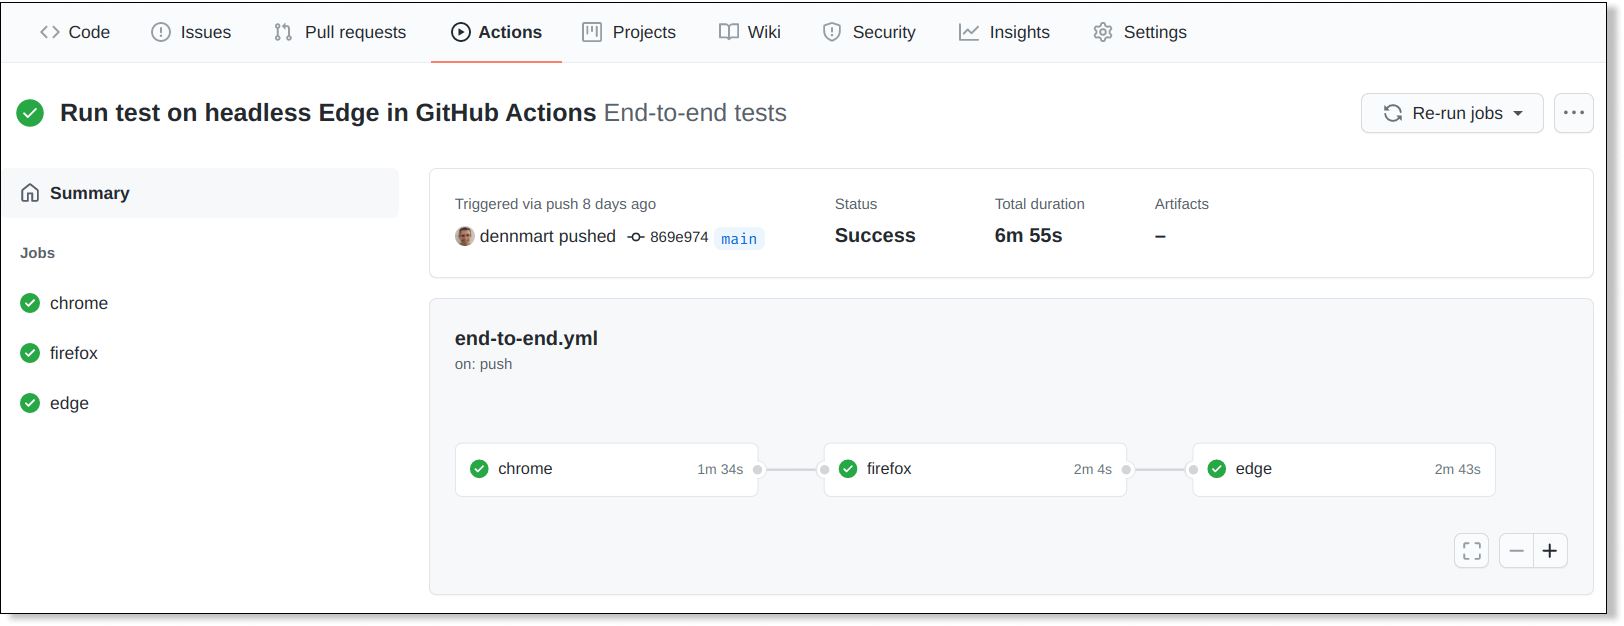The width and height of the screenshot is (1624, 626).
Task: Click dennmart's profile avatar
Action: coord(465,236)
